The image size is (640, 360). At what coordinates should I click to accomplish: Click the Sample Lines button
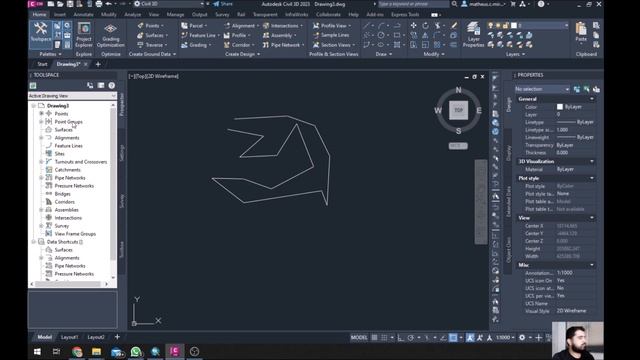pos(331,35)
